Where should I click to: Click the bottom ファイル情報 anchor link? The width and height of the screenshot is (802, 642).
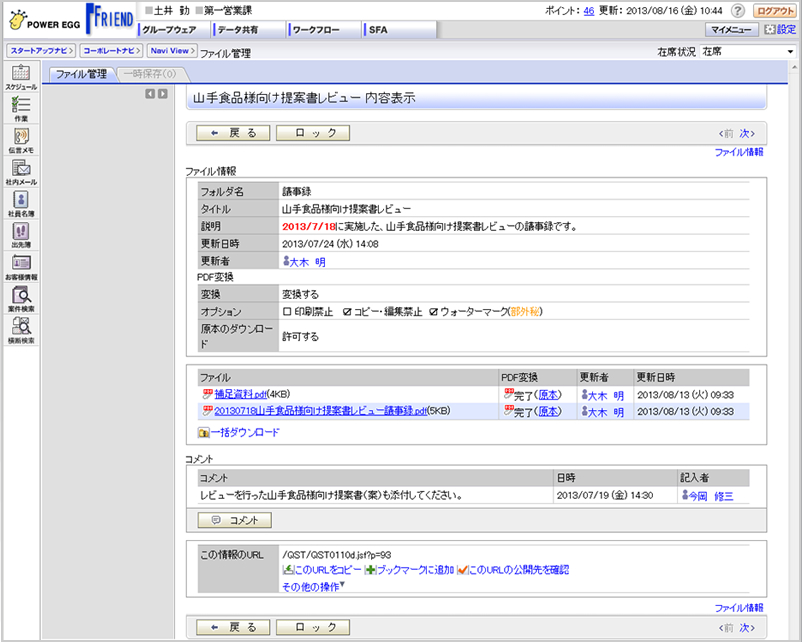[x=739, y=608]
